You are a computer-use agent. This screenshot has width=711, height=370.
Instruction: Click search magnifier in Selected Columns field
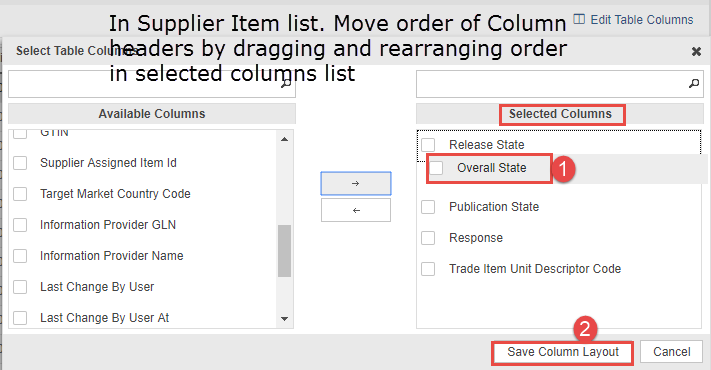click(694, 83)
